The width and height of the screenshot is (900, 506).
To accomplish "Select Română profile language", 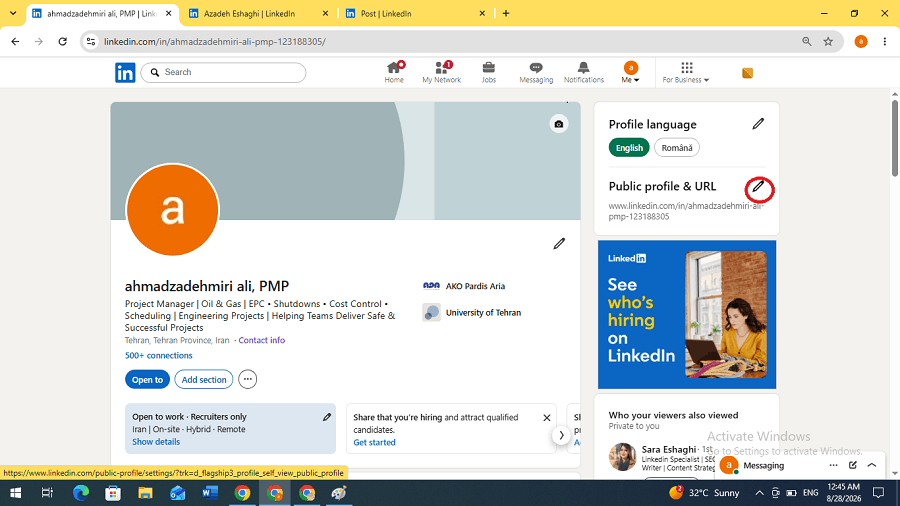I will pyautogui.click(x=677, y=148).
